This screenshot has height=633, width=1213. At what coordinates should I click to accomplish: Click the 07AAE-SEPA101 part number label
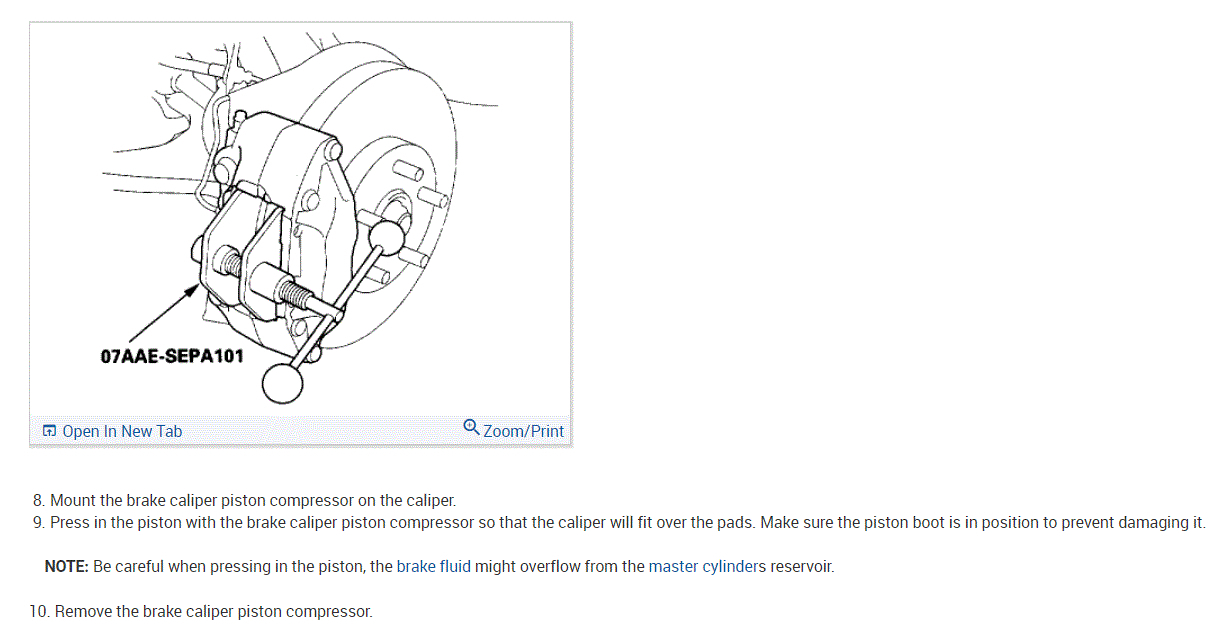coord(172,355)
